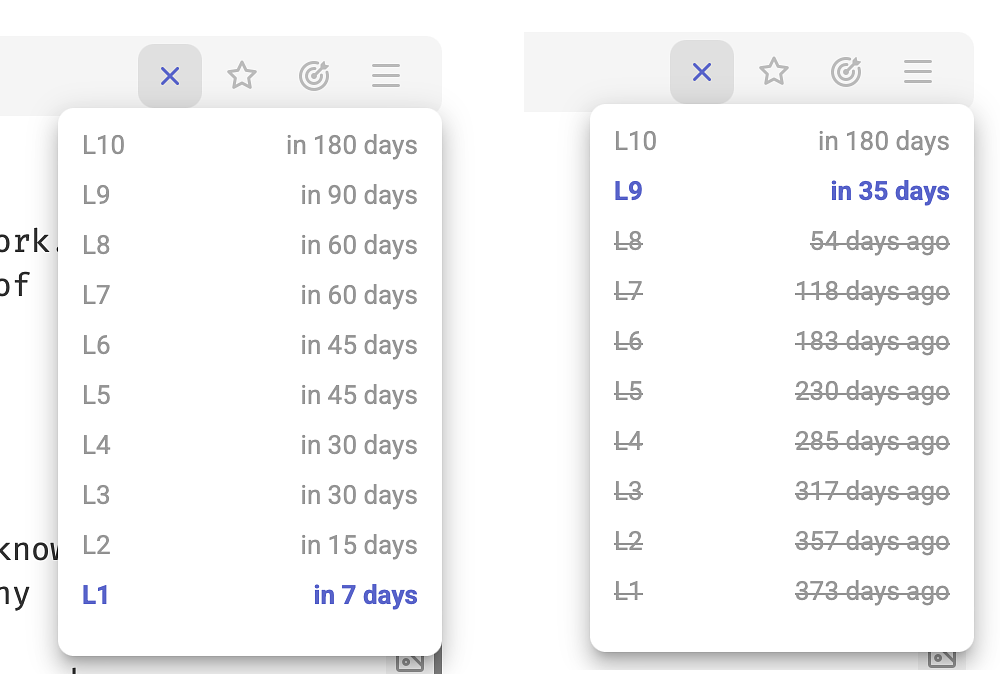The width and height of the screenshot is (1000, 674).
Task: Open the bullseye target icon on the left
Action: point(313,75)
